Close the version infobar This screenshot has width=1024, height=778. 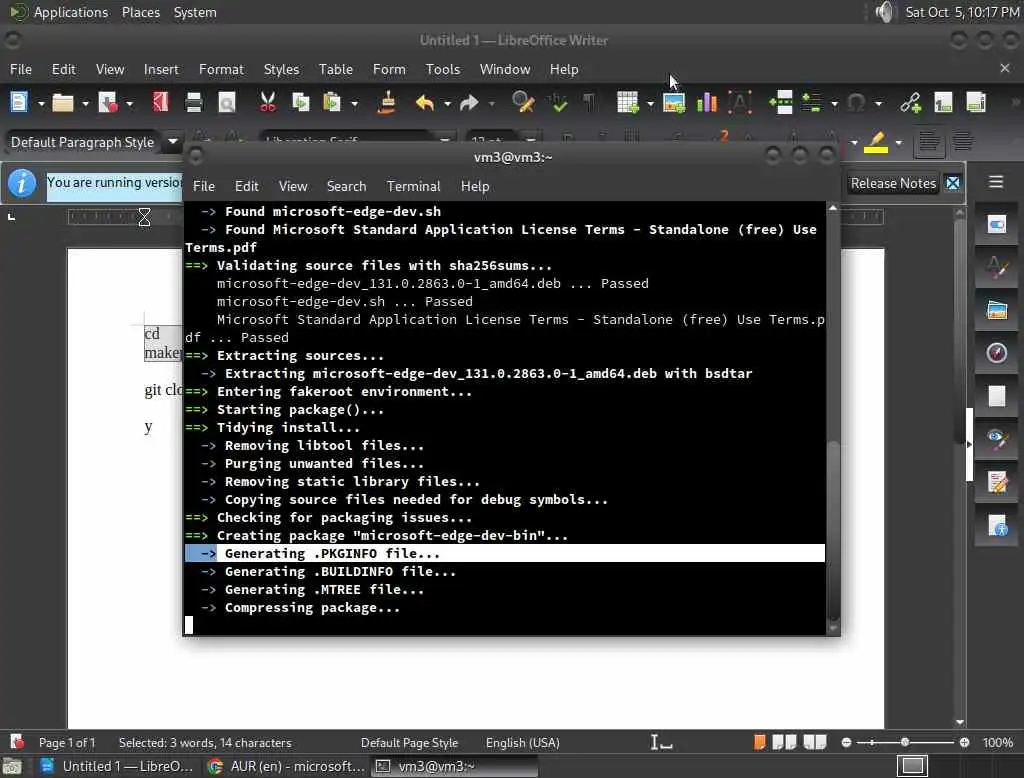953,184
